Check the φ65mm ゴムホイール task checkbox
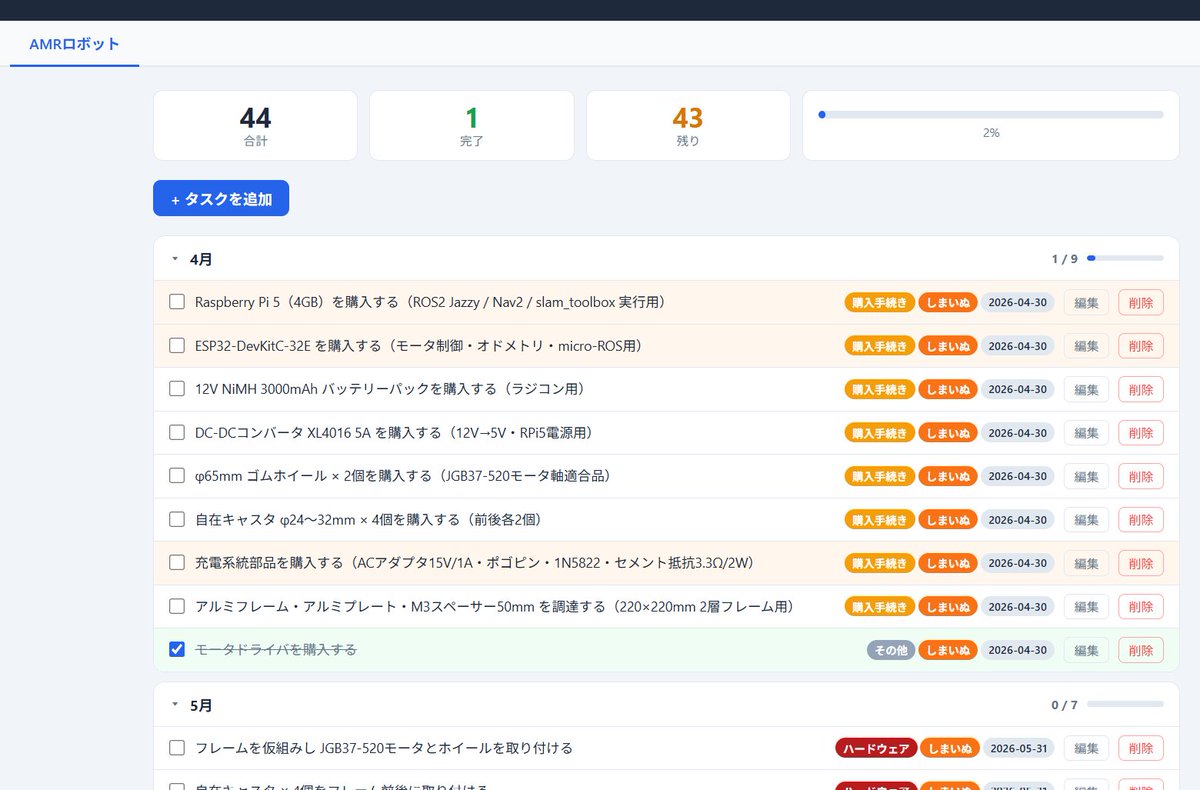Viewport: 1200px width, 790px height. [177, 476]
